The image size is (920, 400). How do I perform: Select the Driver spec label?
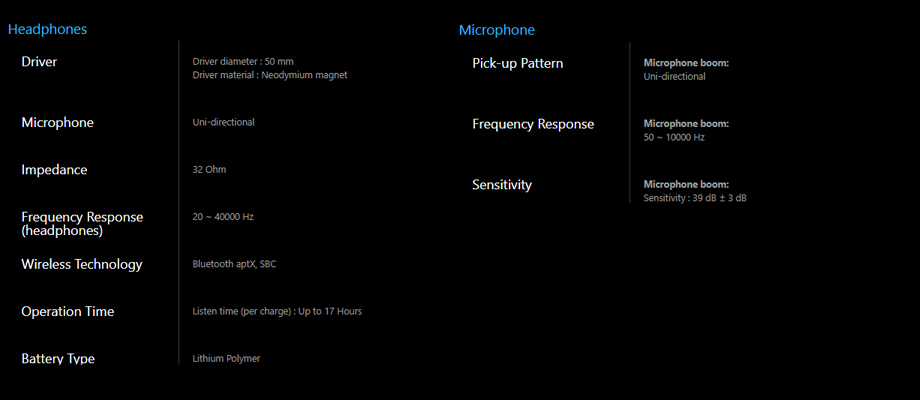tap(39, 61)
